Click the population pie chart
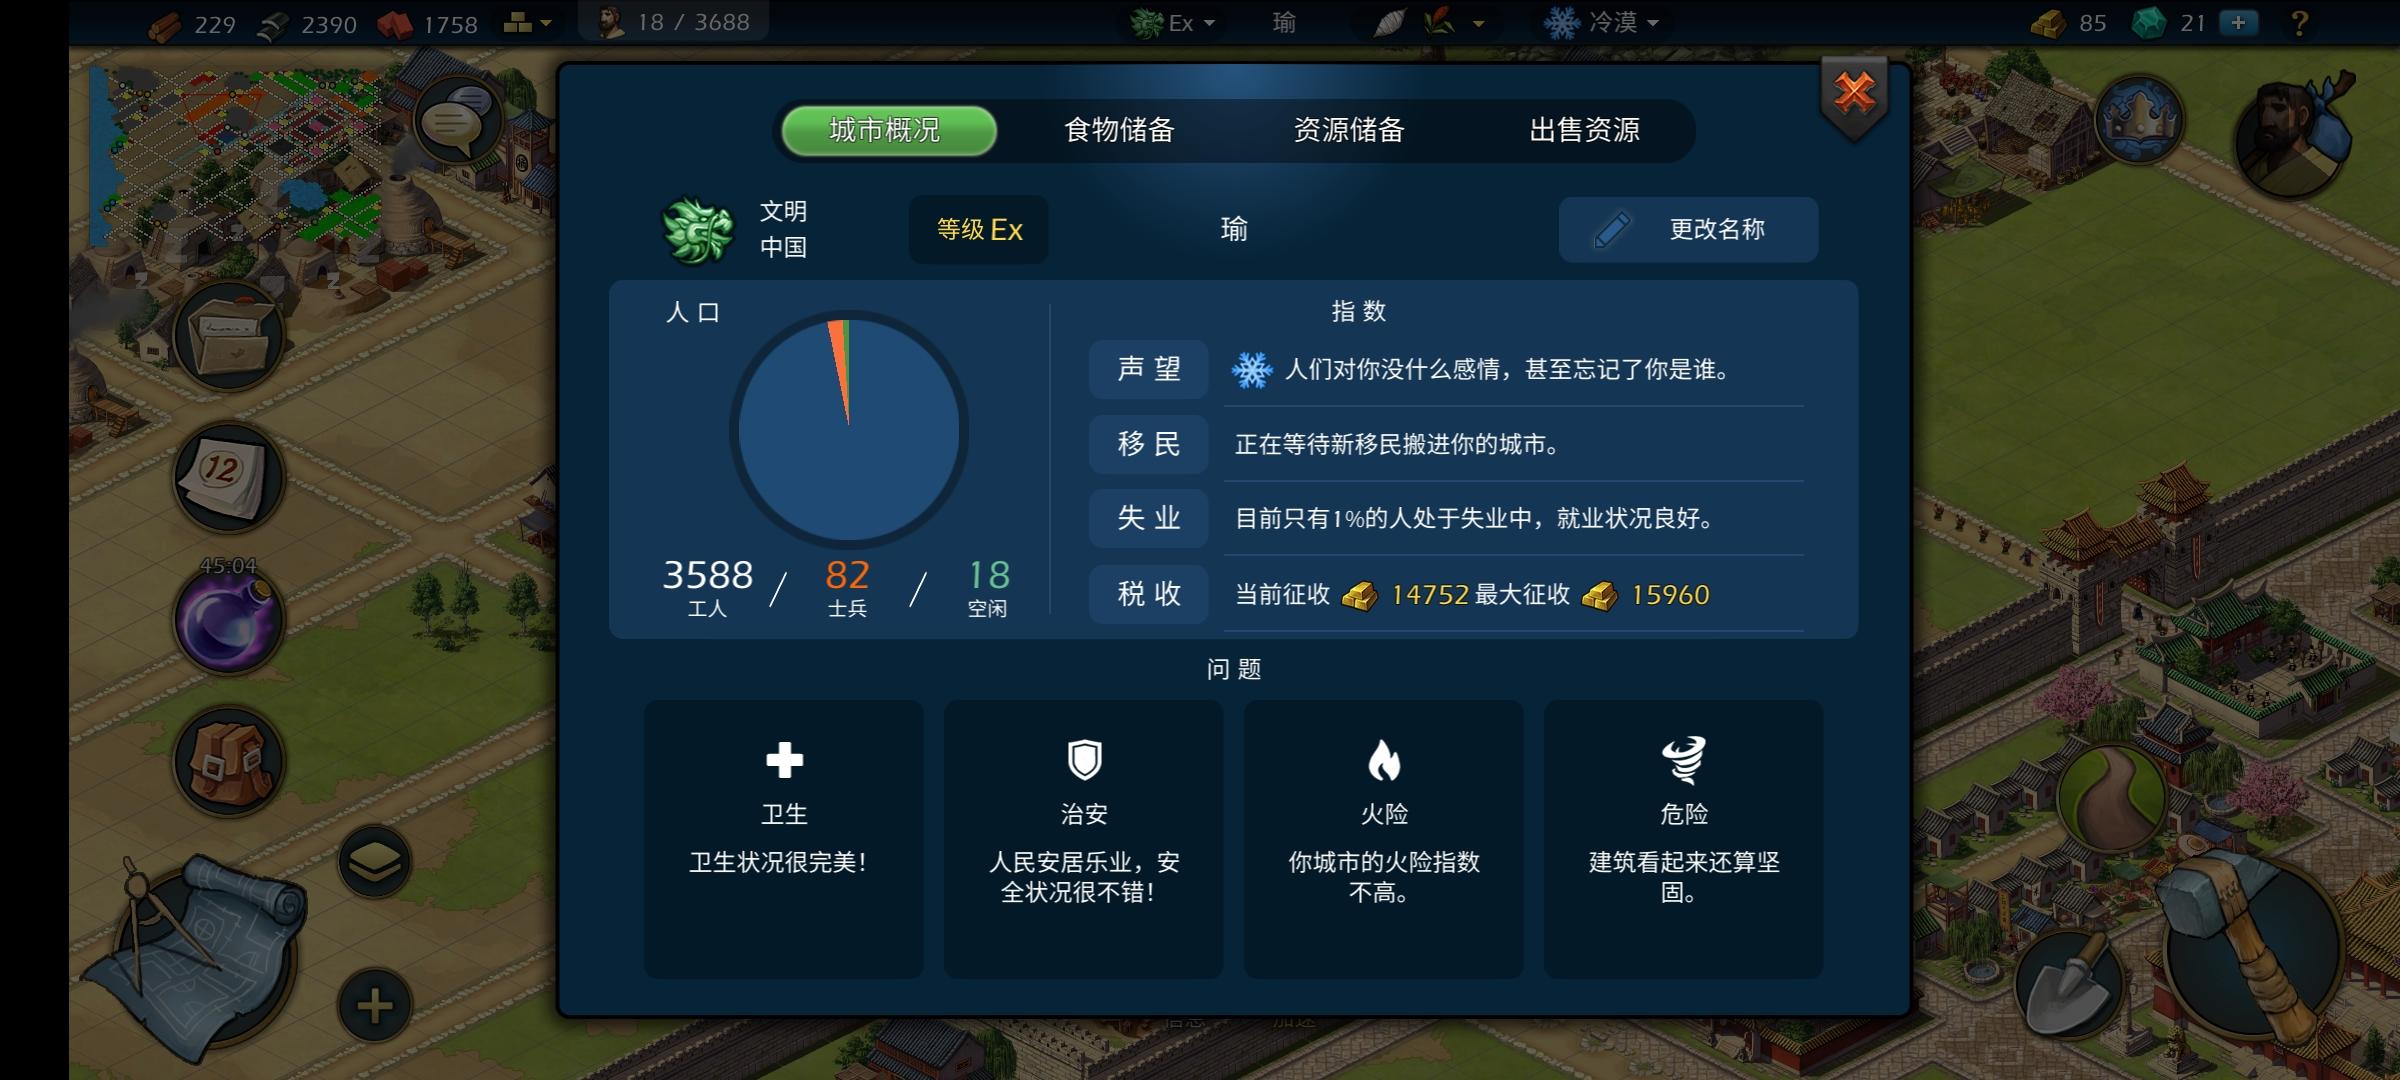This screenshot has width=2400, height=1080. pos(848,429)
